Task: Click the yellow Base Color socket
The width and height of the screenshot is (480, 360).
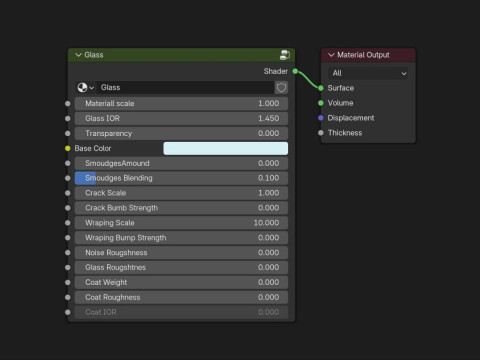Action: tap(68, 148)
